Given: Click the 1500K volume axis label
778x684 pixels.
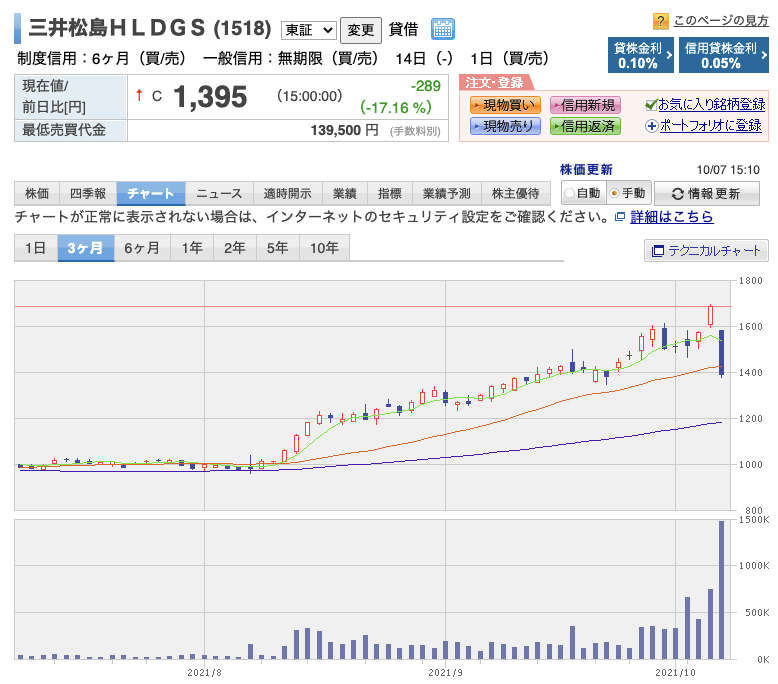Looking at the screenshot, I should 754,520.
